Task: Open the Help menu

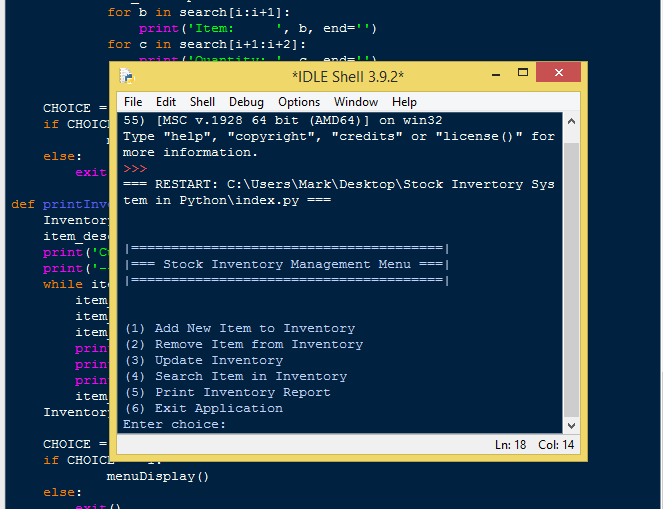Action: (x=404, y=102)
